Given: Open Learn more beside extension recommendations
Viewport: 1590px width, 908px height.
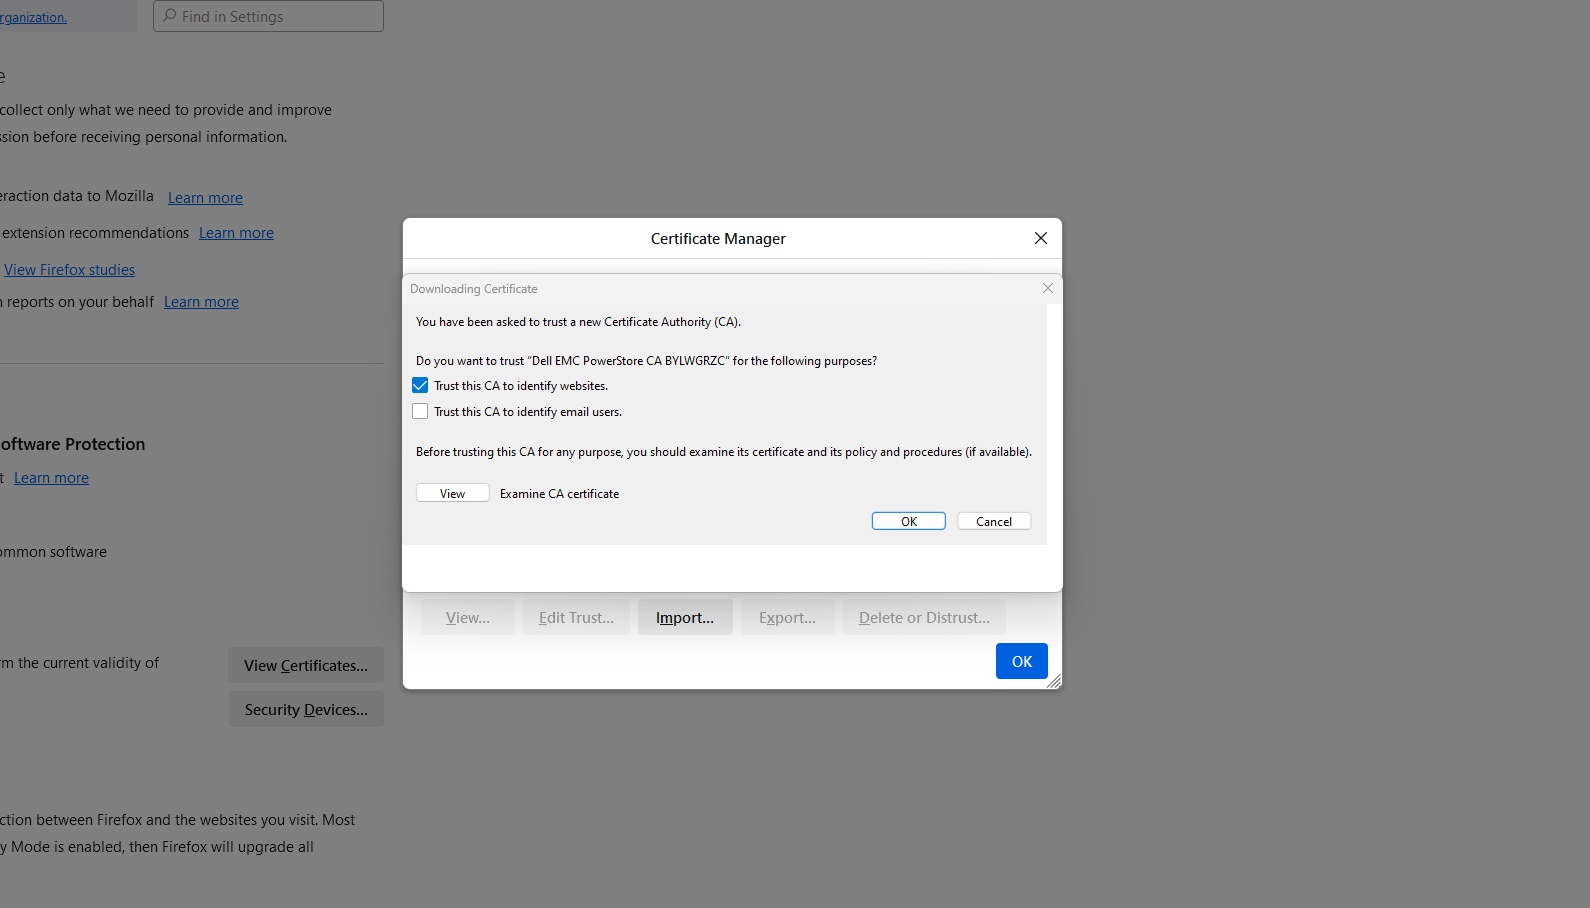Looking at the screenshot, I should pyautogui.click(x=236, y=233).
